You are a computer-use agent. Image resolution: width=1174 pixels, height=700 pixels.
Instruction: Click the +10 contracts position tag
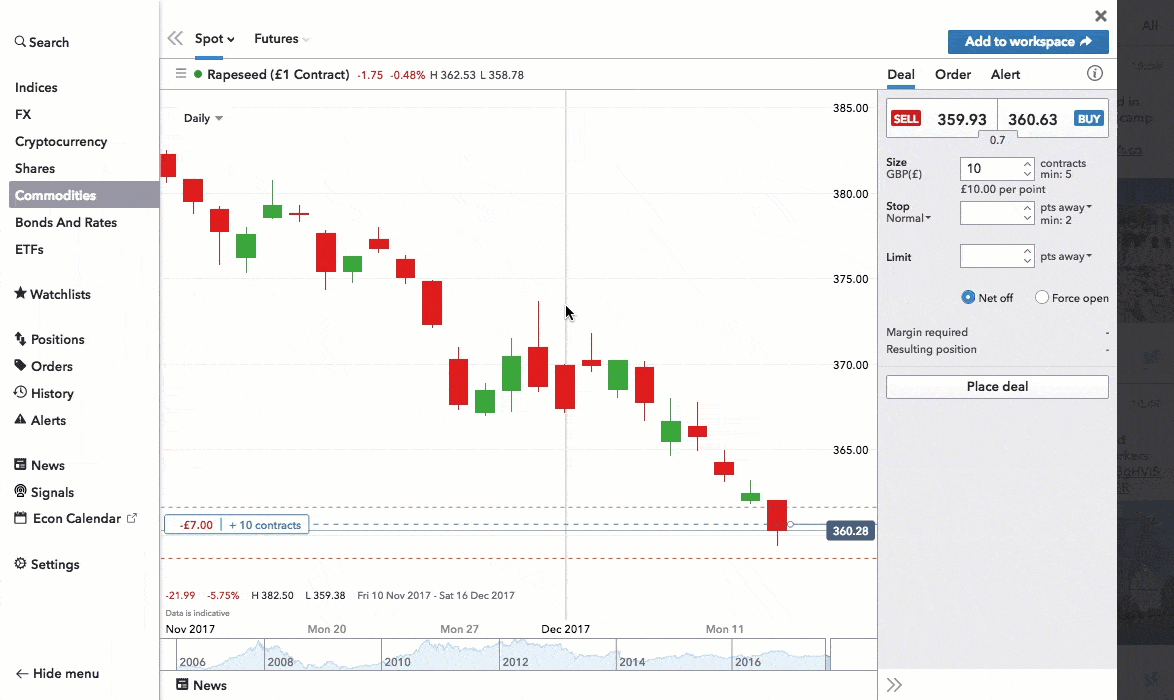click(x=265, y=525)
